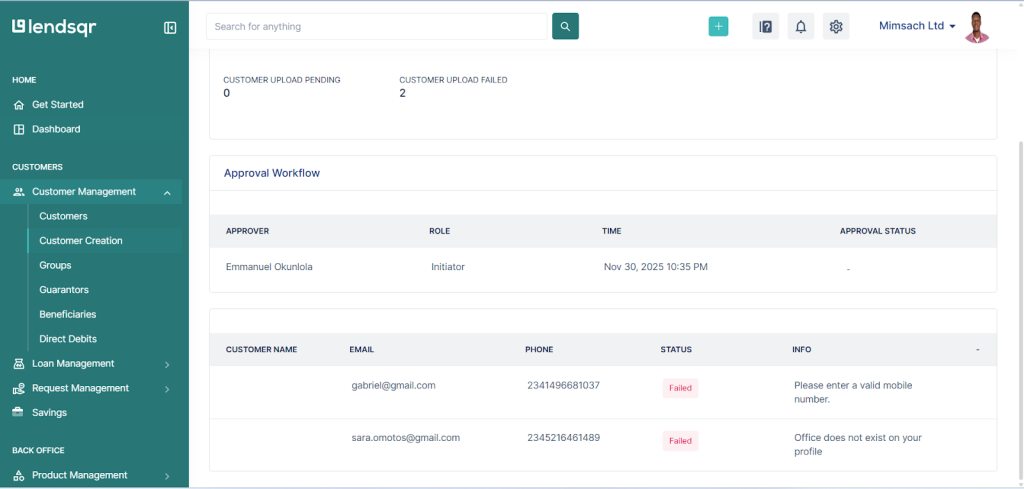Click the lendsqr logo
Screen dimensions: 1024x489
point(54,27)
